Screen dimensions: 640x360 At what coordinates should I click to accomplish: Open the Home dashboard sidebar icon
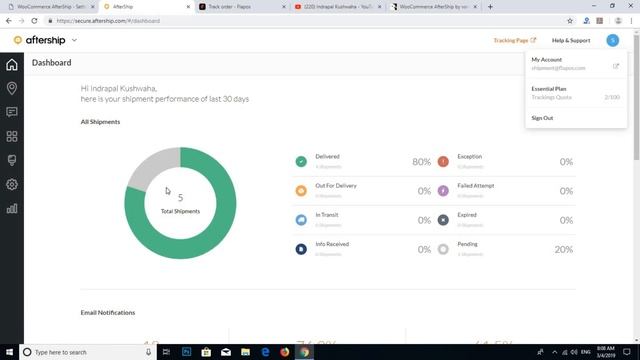click(12, 64)
